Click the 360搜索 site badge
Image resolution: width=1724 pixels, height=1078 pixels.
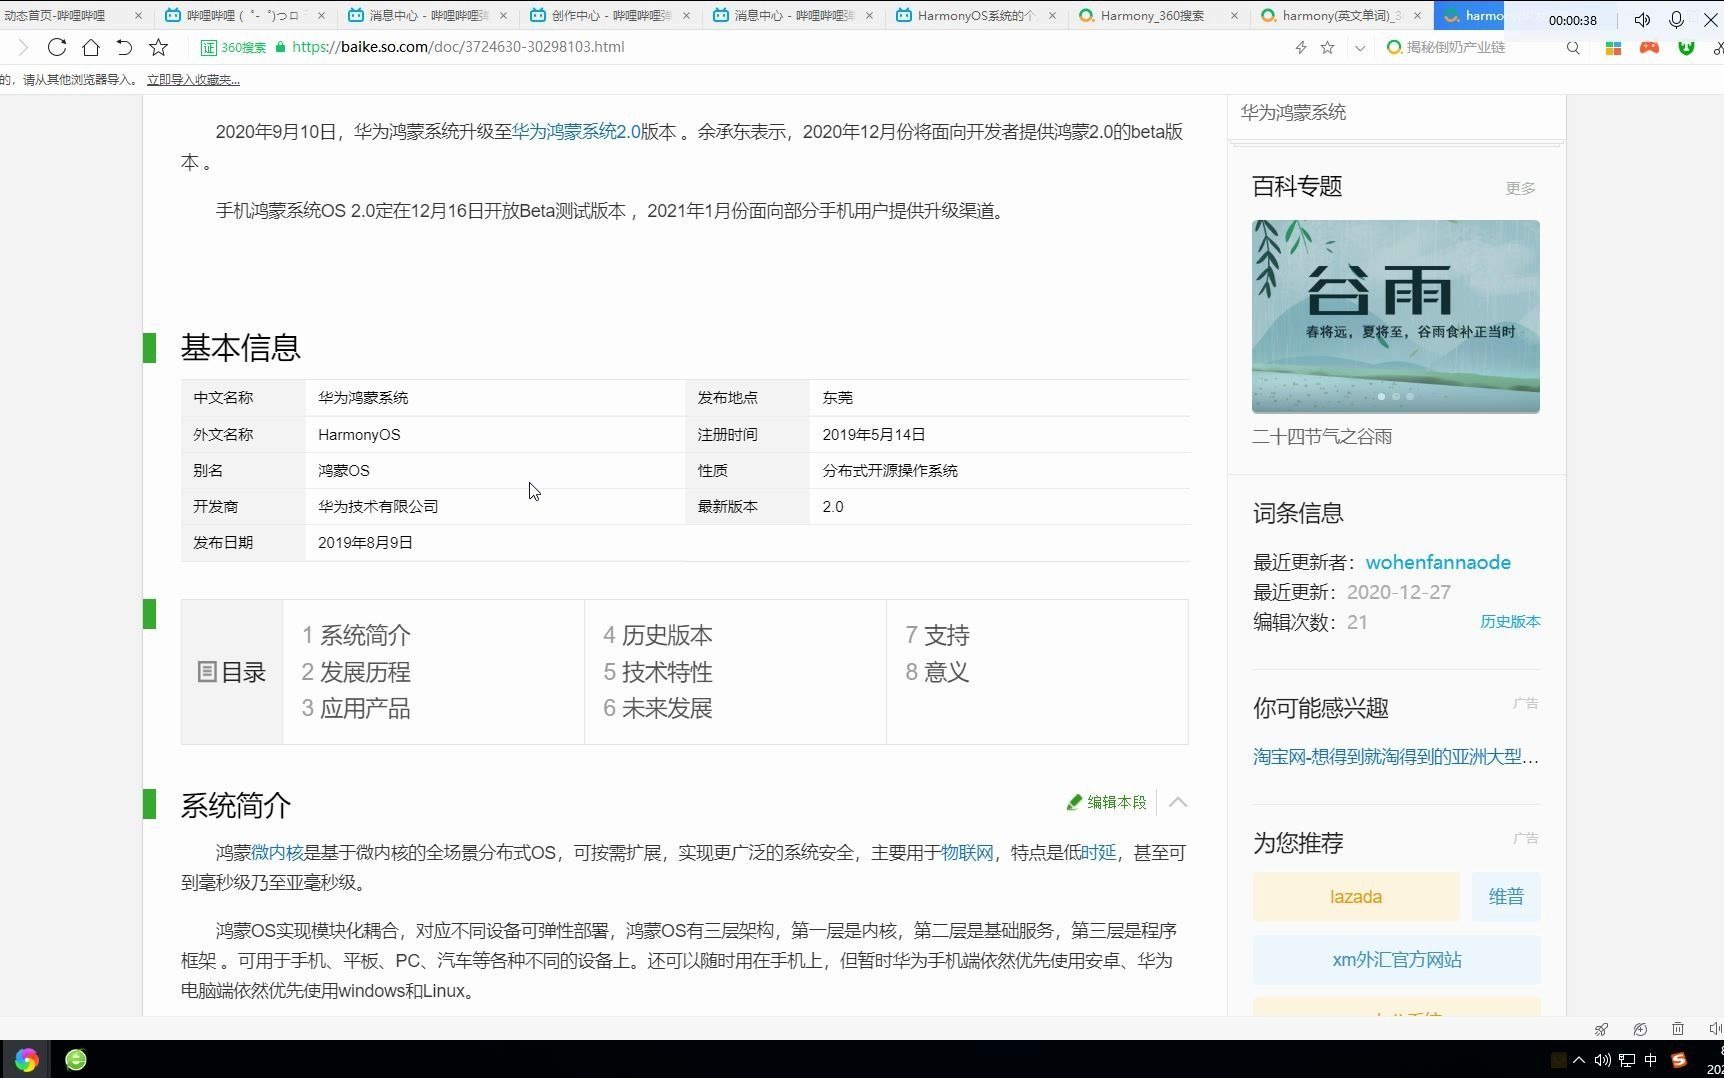[x=235, y=47]
